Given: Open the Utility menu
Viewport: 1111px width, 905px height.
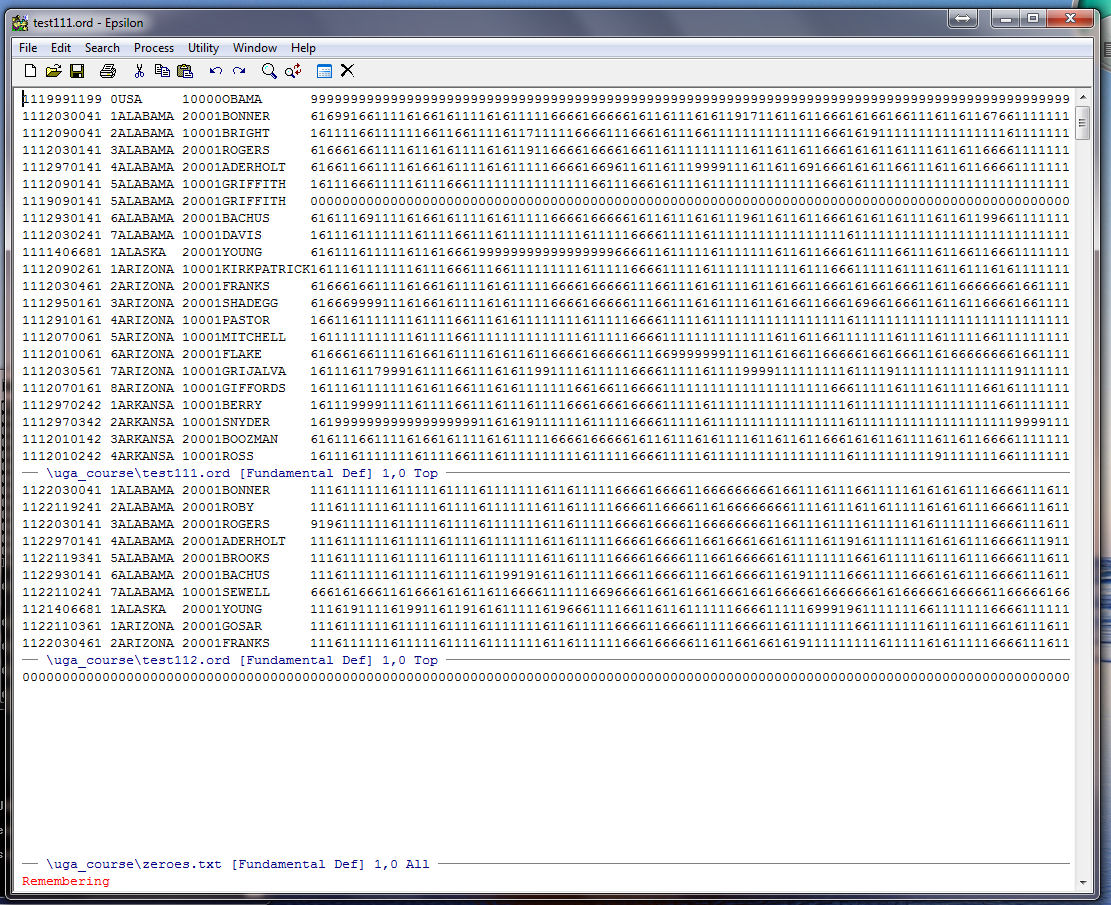Looking at the screenshot, I should [203, 48].
